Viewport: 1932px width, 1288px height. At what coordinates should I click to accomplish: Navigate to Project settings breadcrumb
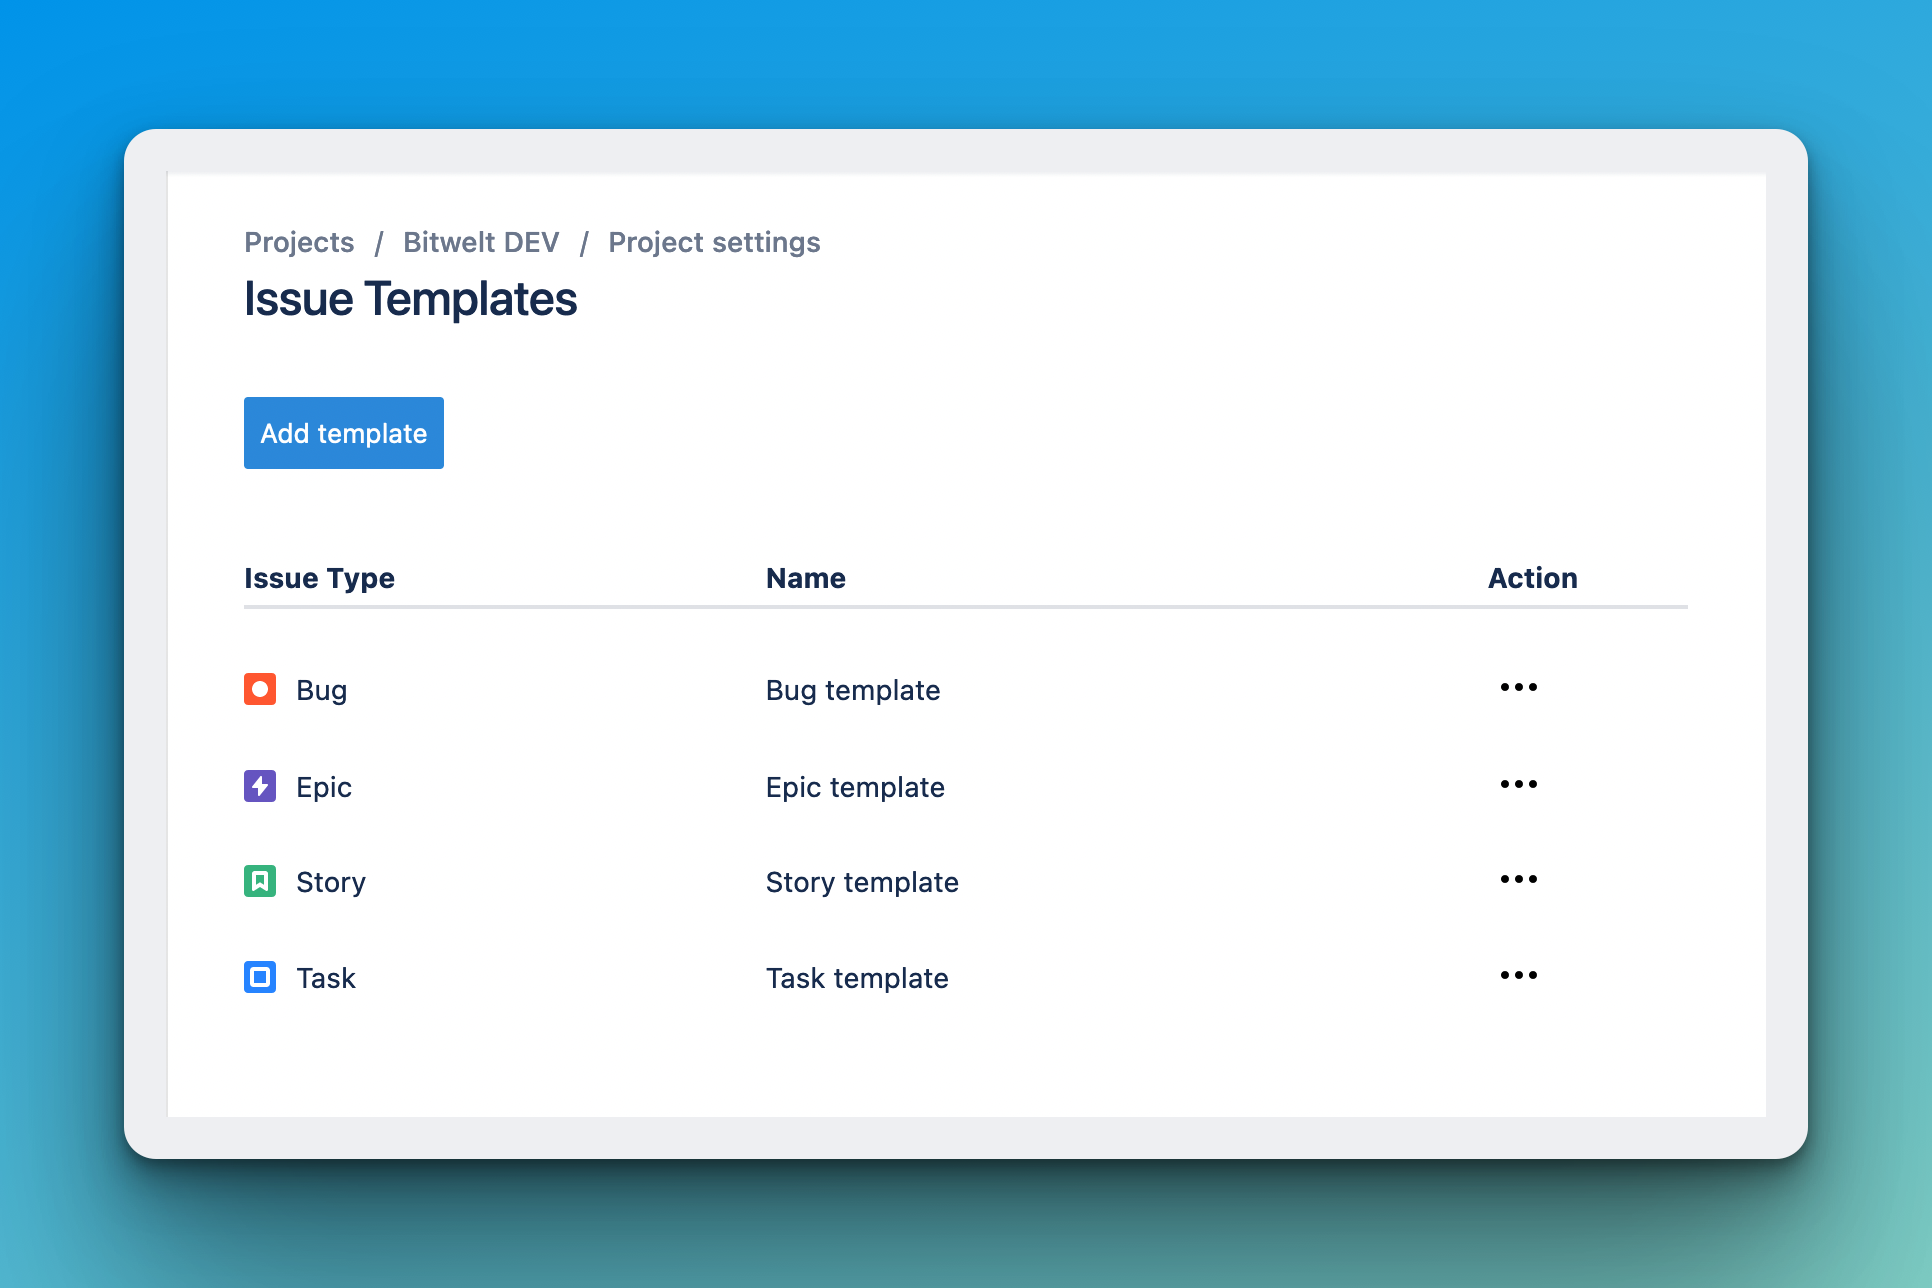pos(714,242)
